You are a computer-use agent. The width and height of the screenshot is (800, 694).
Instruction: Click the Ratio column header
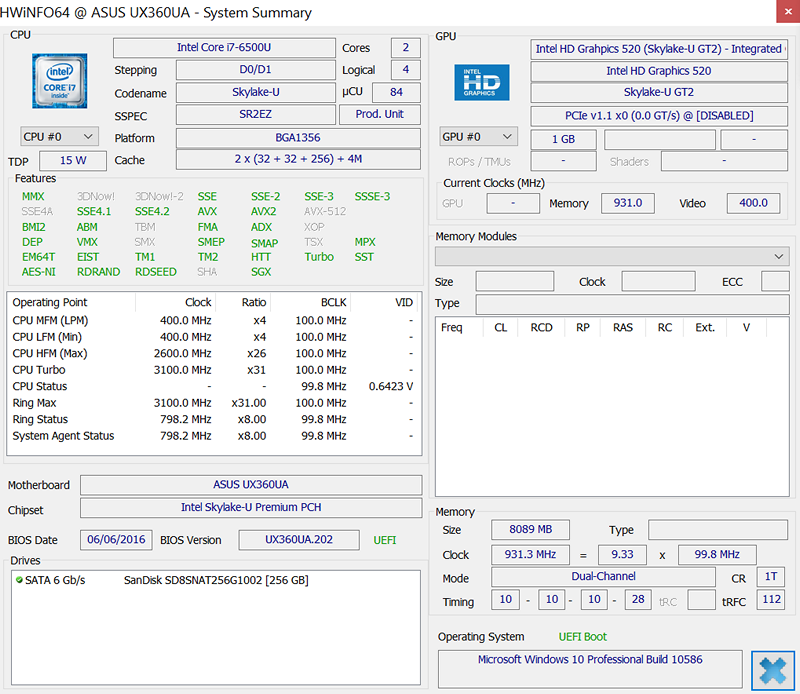click(x=243, y=303)
